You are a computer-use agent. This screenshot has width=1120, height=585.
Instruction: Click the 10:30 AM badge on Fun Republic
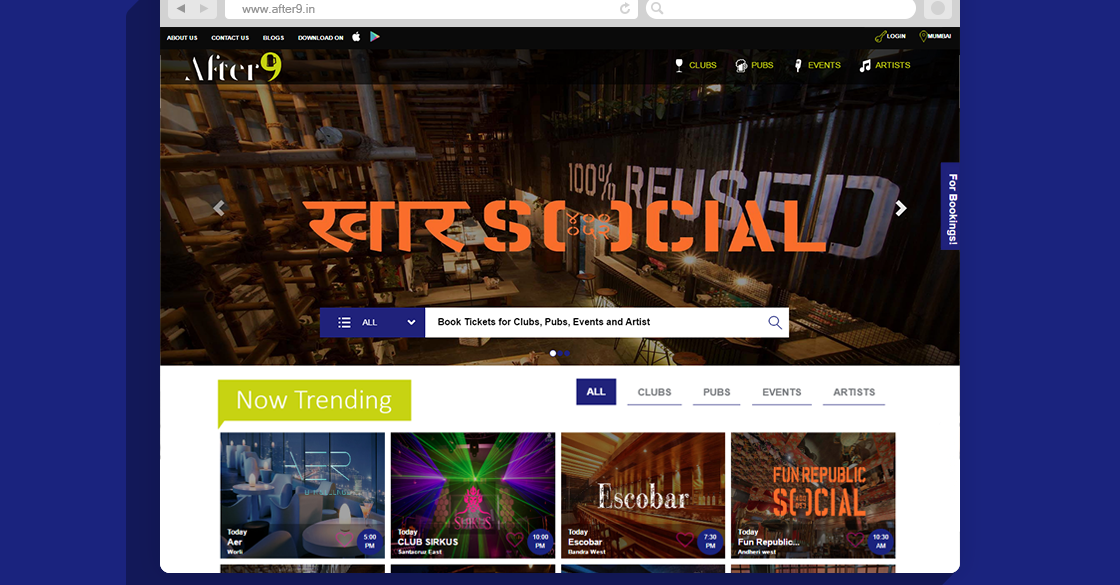pos(881,541)
